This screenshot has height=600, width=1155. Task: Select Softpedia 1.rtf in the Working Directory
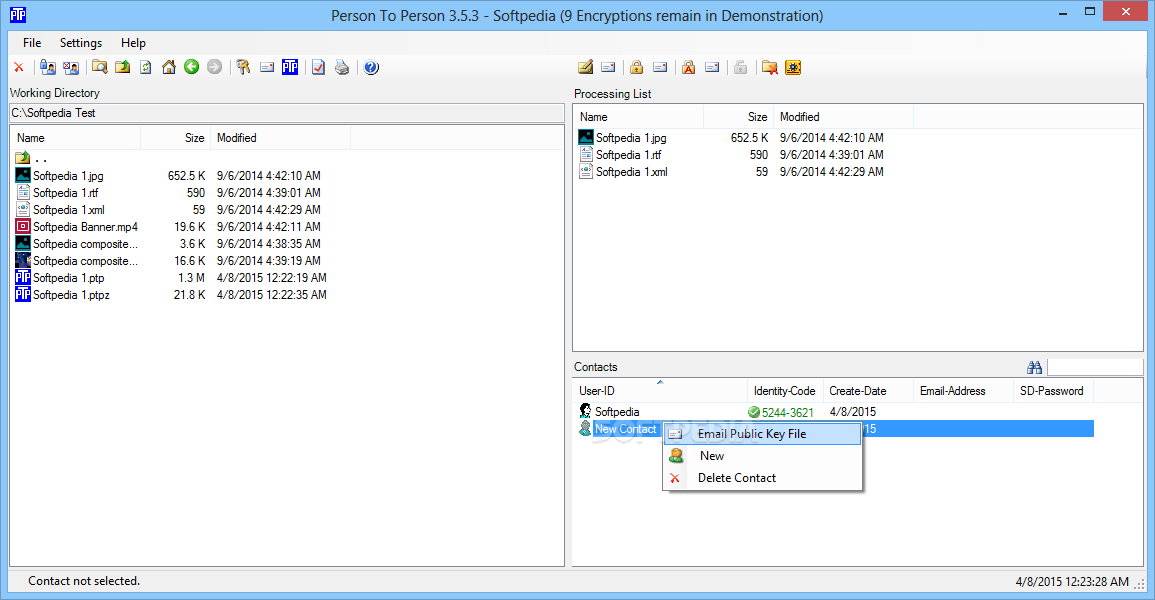pos(66,192)
